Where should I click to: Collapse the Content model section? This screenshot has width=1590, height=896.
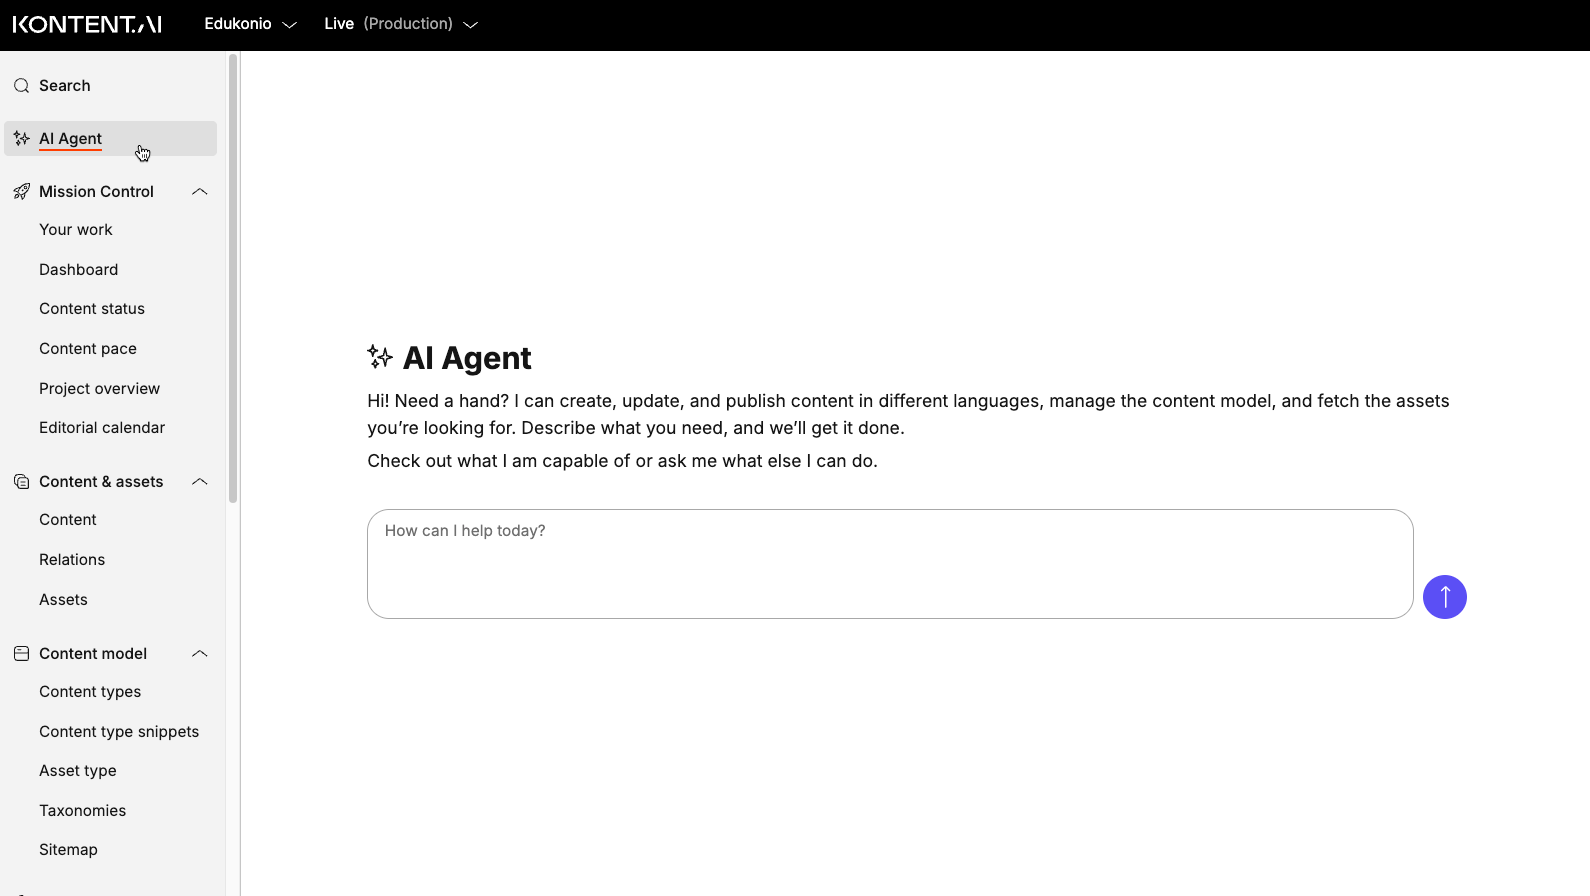(x=200, y=654)
